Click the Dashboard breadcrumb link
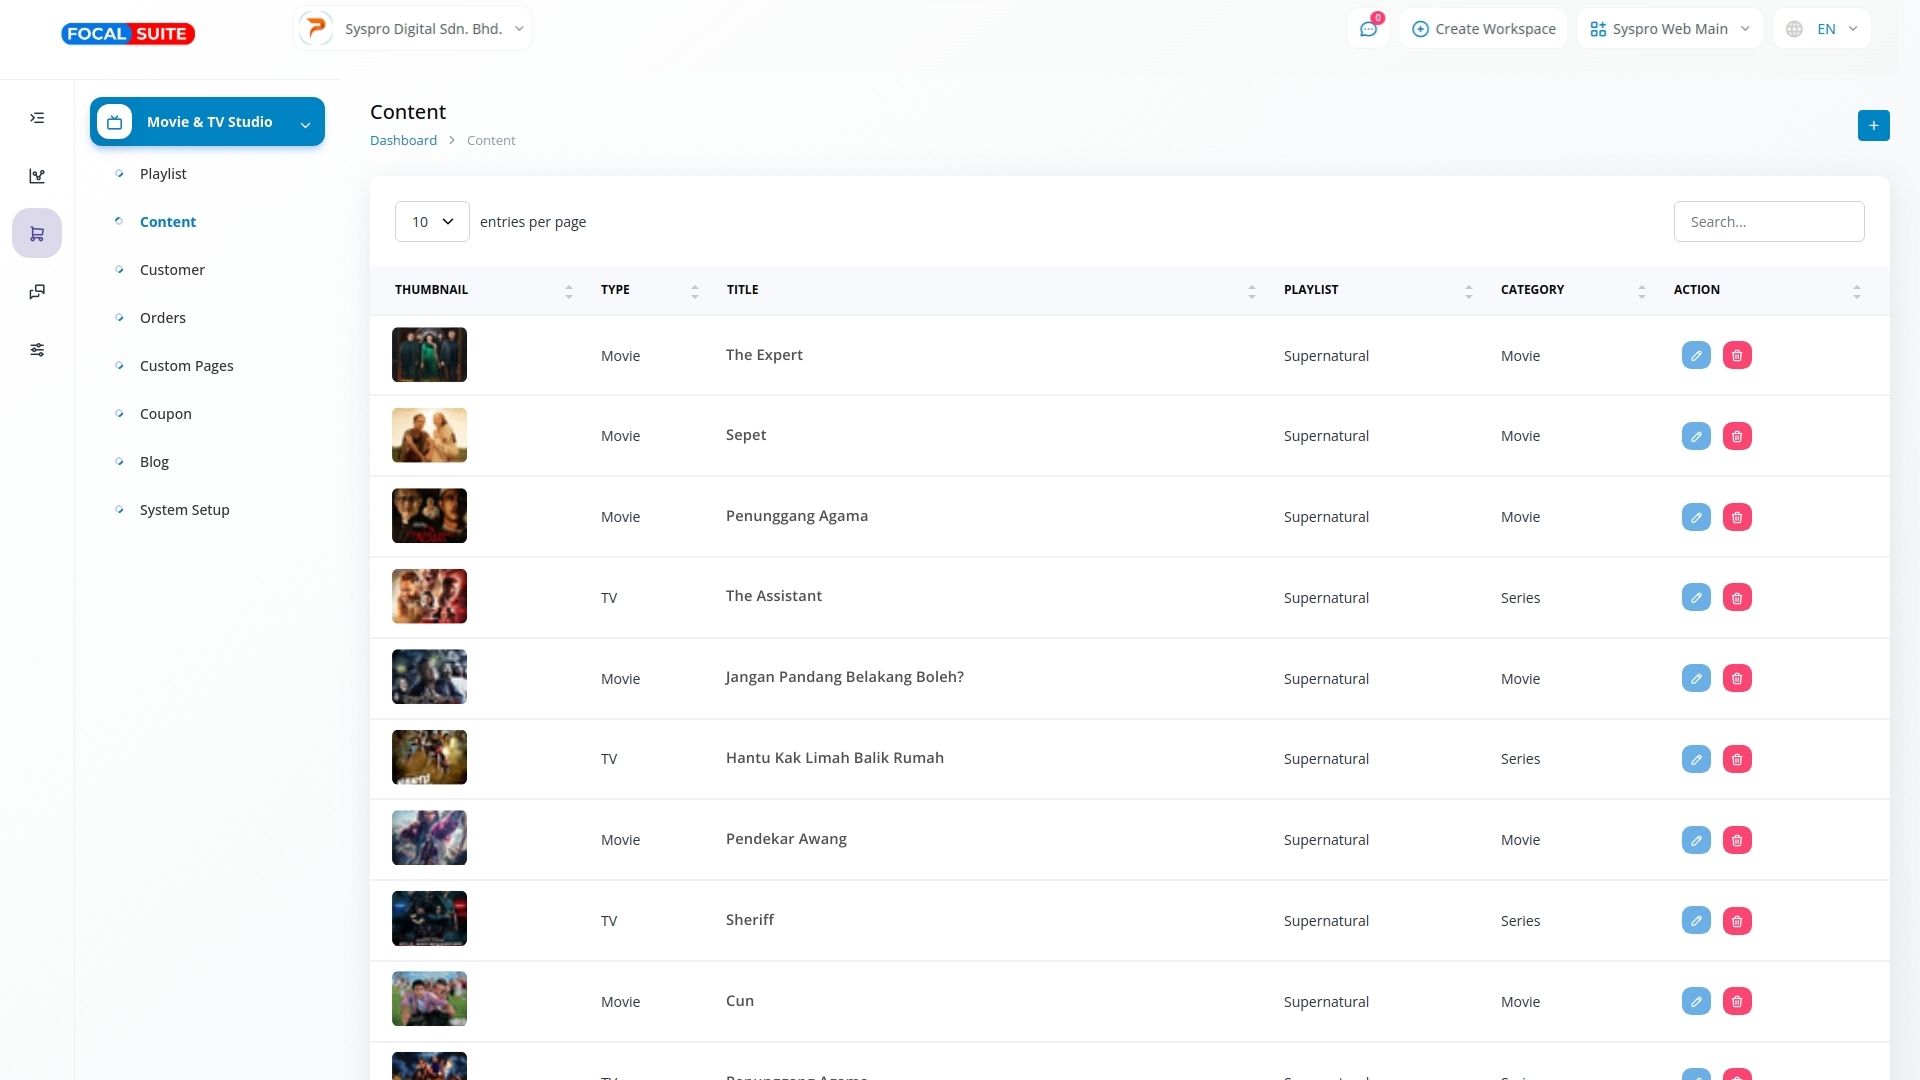Image resolution: width=1920 pixels, height=1080 pixels. pos(403,140)
